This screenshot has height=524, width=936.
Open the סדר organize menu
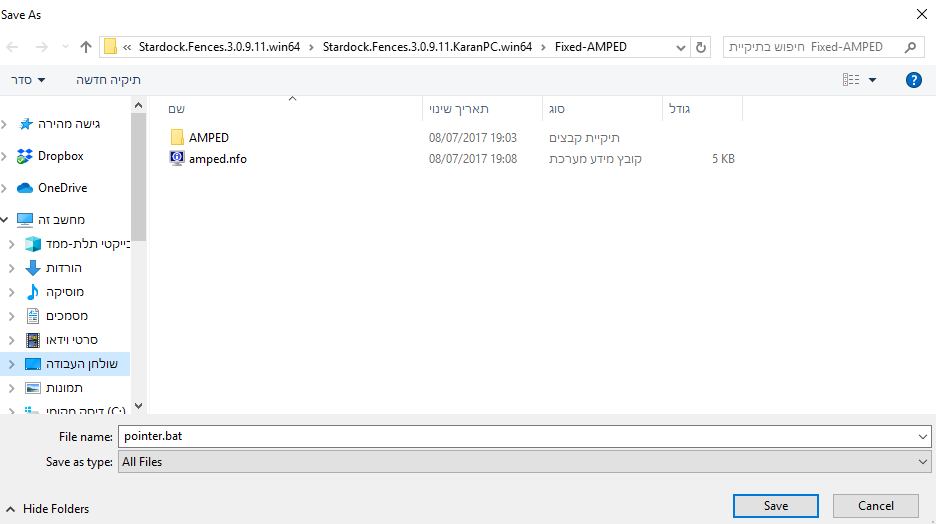click(x=27, y=80)
